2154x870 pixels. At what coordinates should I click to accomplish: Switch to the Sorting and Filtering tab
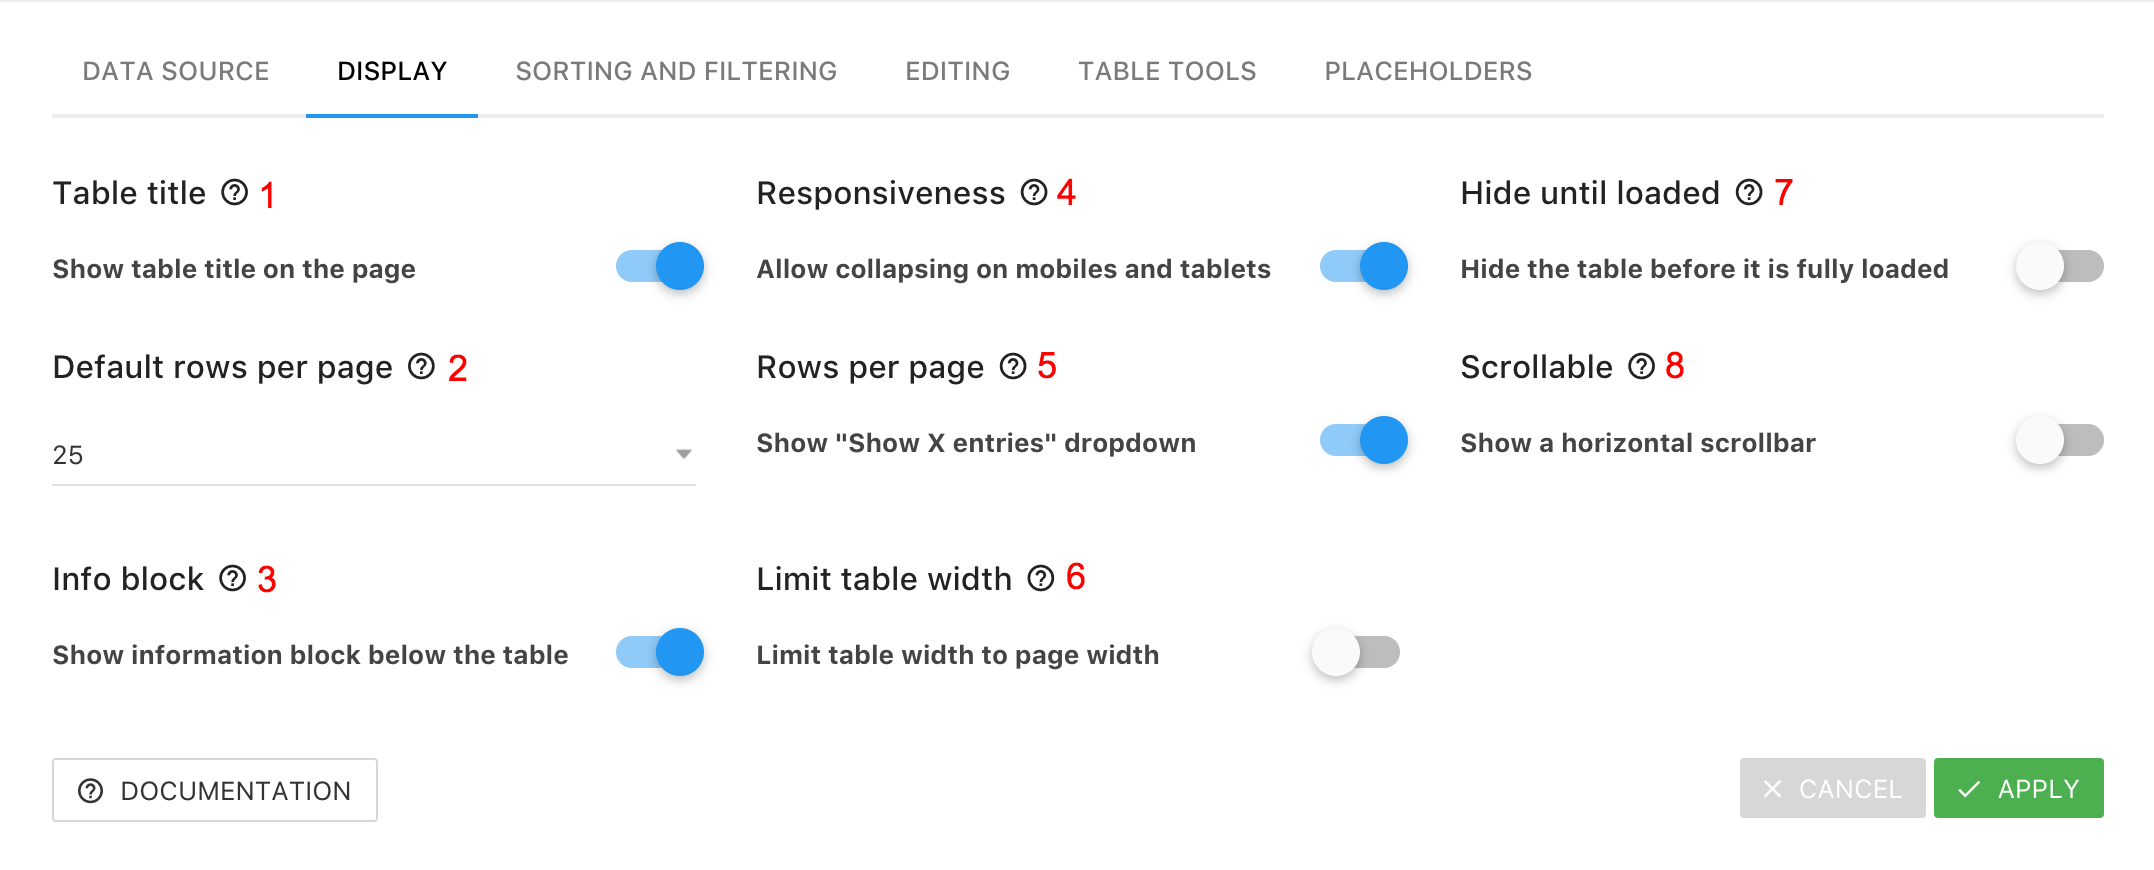676,71
